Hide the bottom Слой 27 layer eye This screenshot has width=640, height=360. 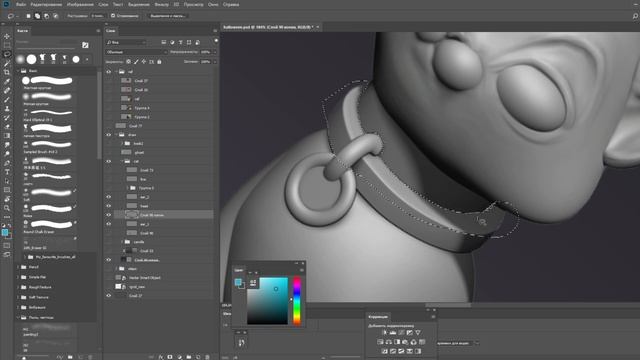(109, 296)
